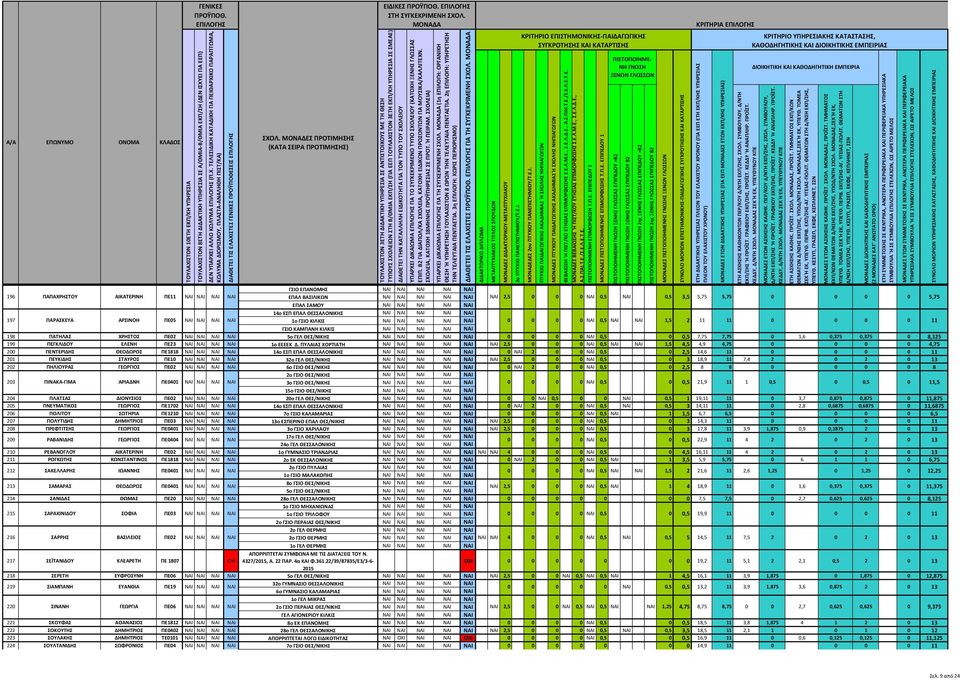
Task: Click school cell ΓΣΙΟ ΕΠΑΝΟΜΗΣ
Action: 307,288
